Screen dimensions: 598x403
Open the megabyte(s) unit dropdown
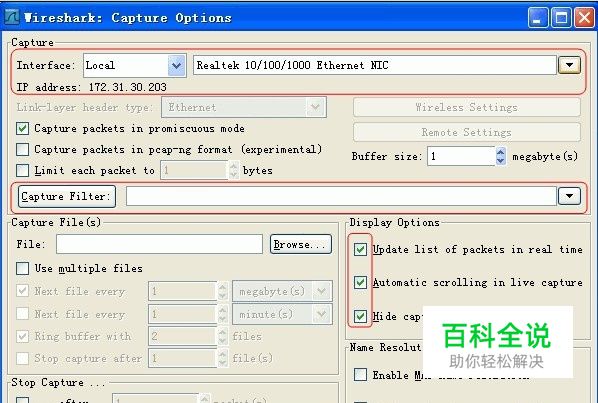[282, 292]
